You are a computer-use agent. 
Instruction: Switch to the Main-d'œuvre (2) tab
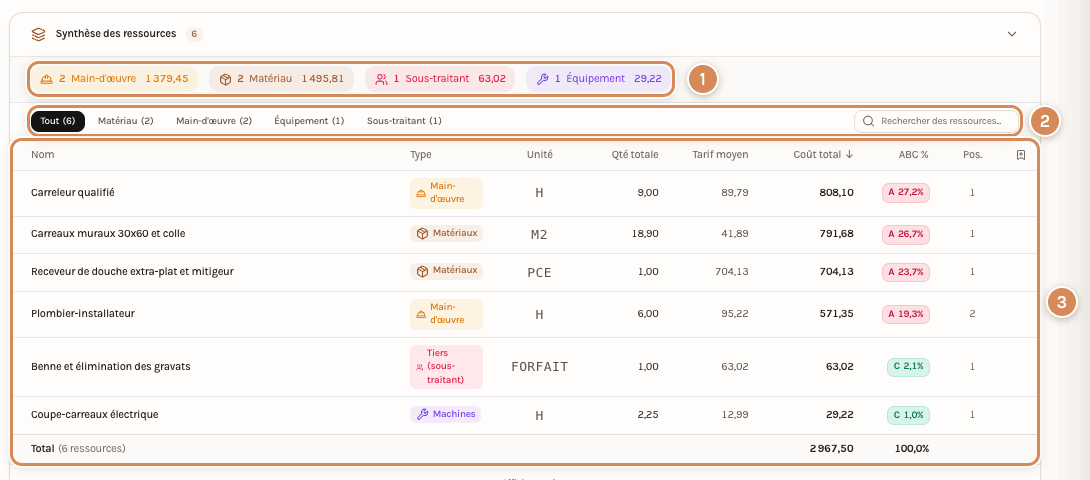[x=214, y=121]
